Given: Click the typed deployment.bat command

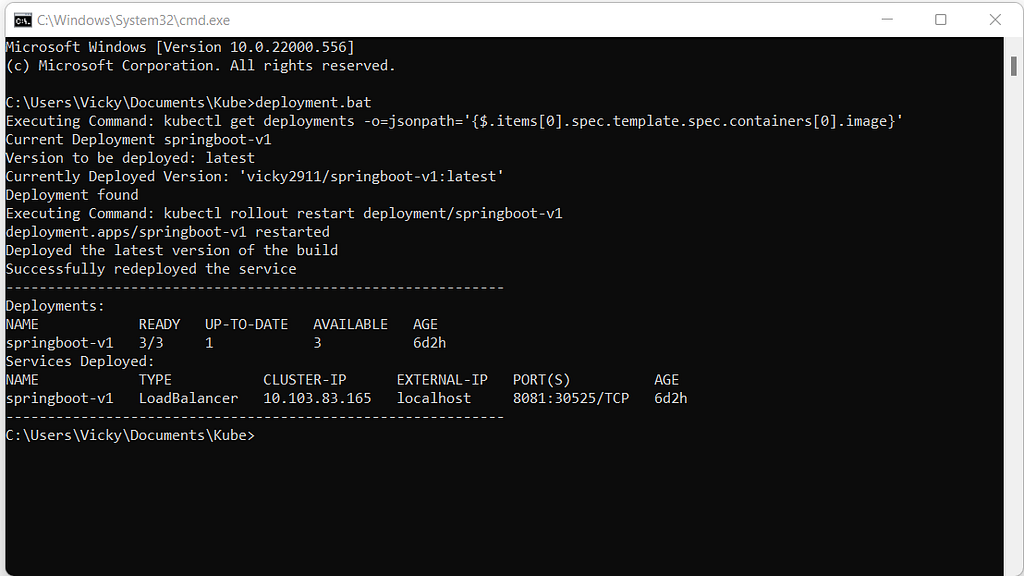Looking at the screenshot, I should click(313, 103).
